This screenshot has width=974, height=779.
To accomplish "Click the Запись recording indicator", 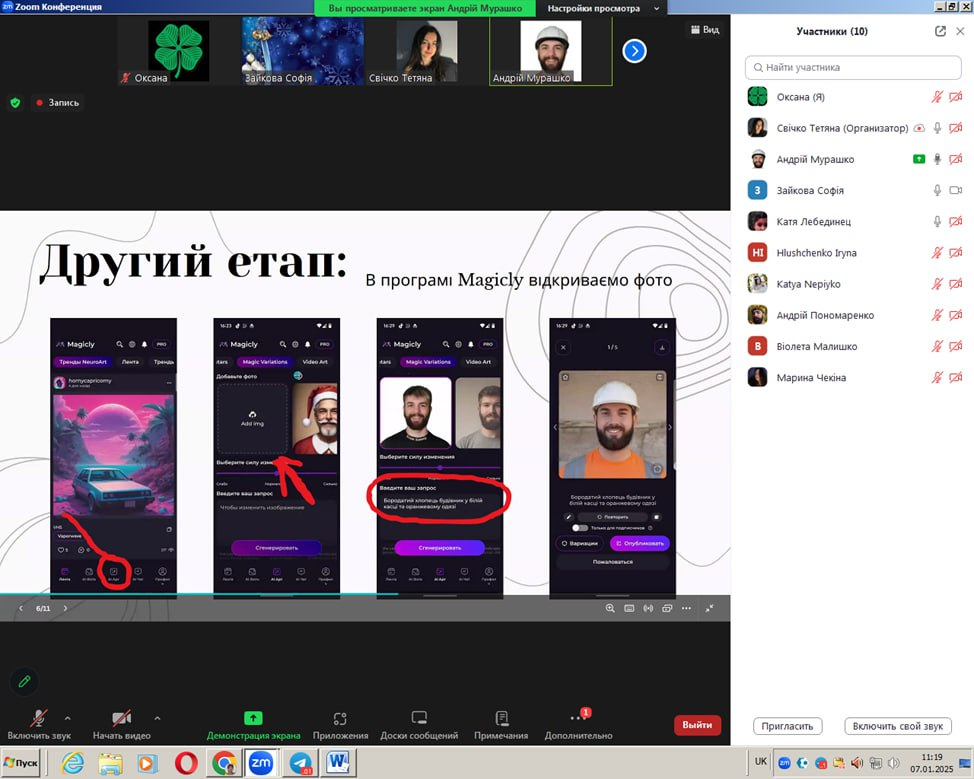I will click(58, 102).
